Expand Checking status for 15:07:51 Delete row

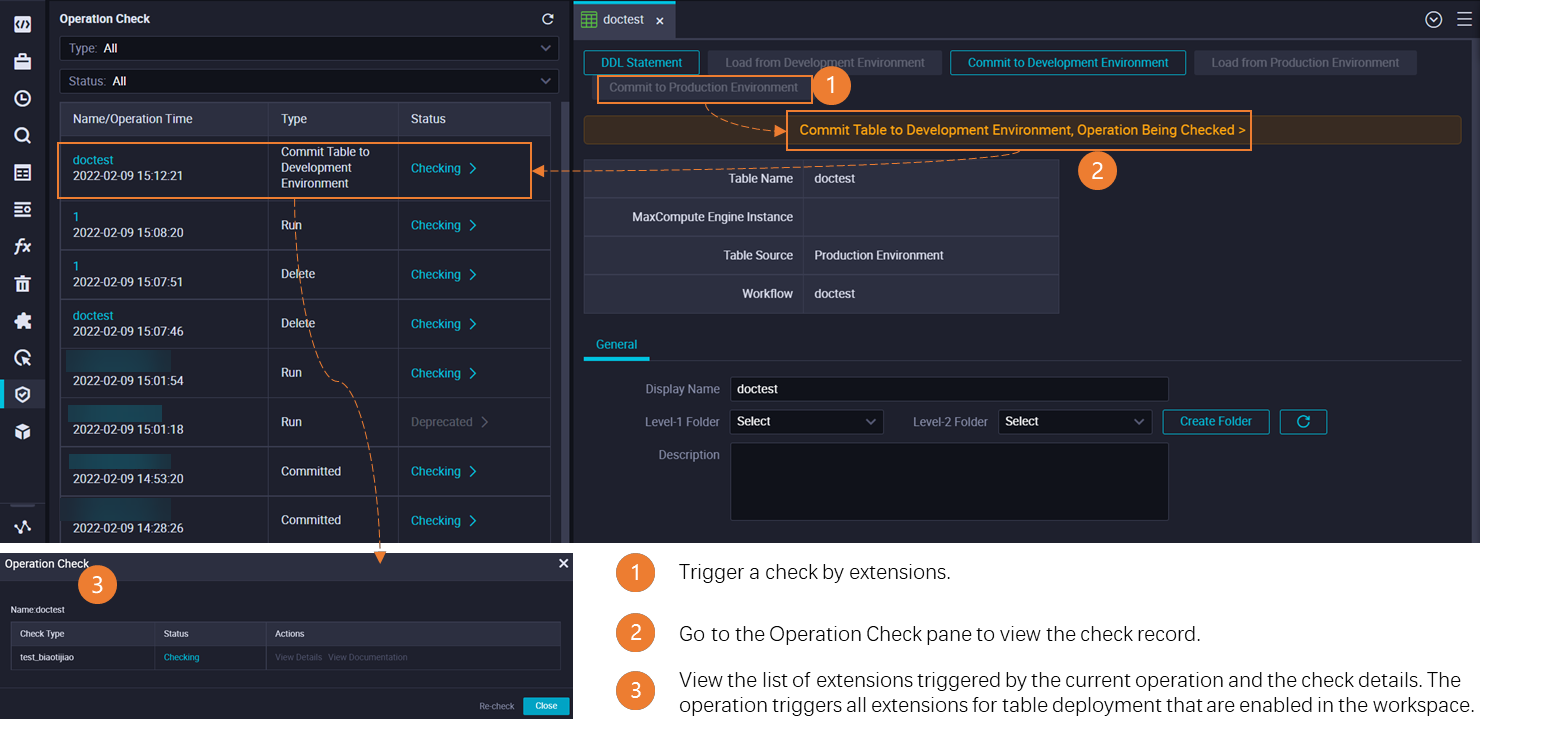444,275
